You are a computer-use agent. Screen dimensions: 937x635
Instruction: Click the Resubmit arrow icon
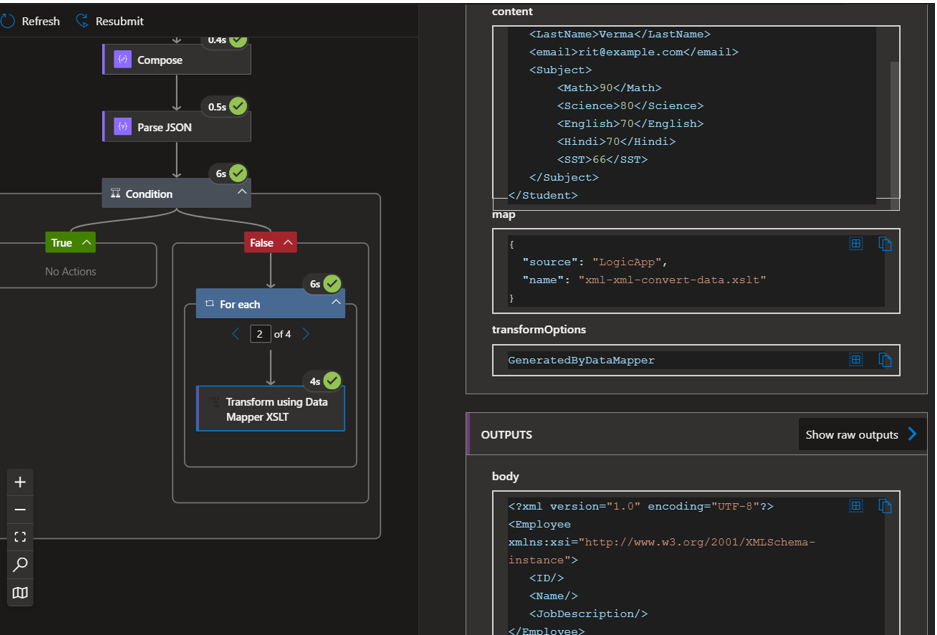[x=82, y=21]
